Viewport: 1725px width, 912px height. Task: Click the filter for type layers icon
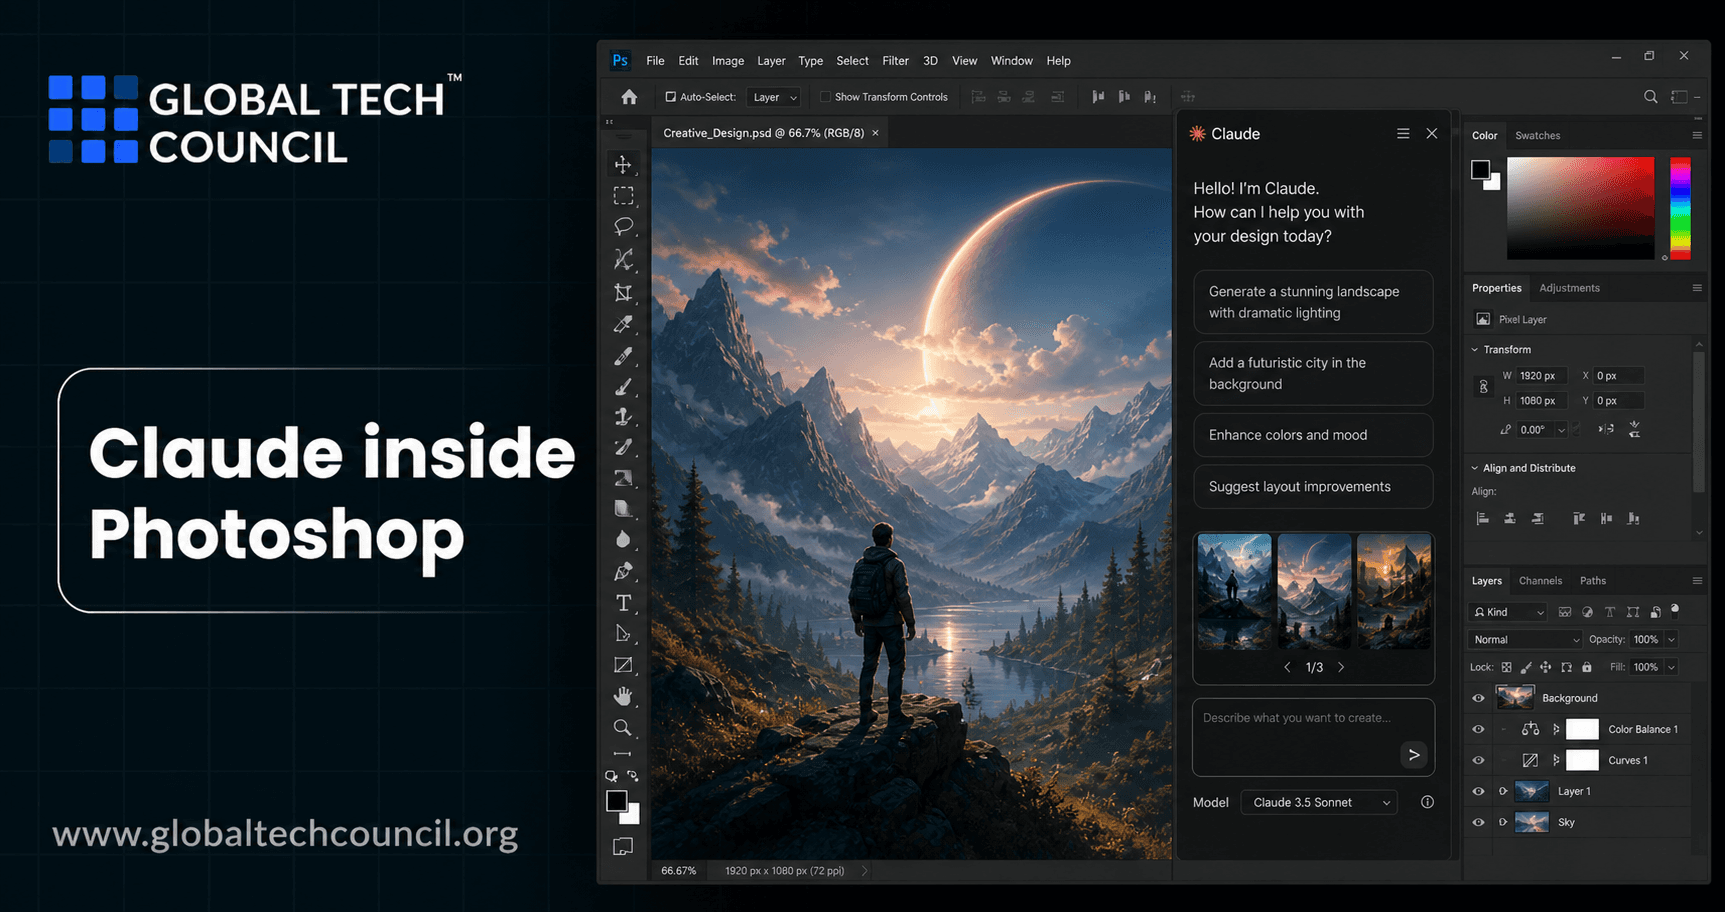click(x=1610, y=612)
